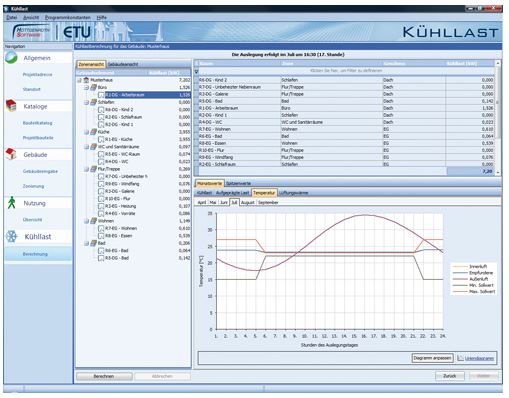Open the Spitzenwerte tab
509x398 pixels.
pos(238,183)
